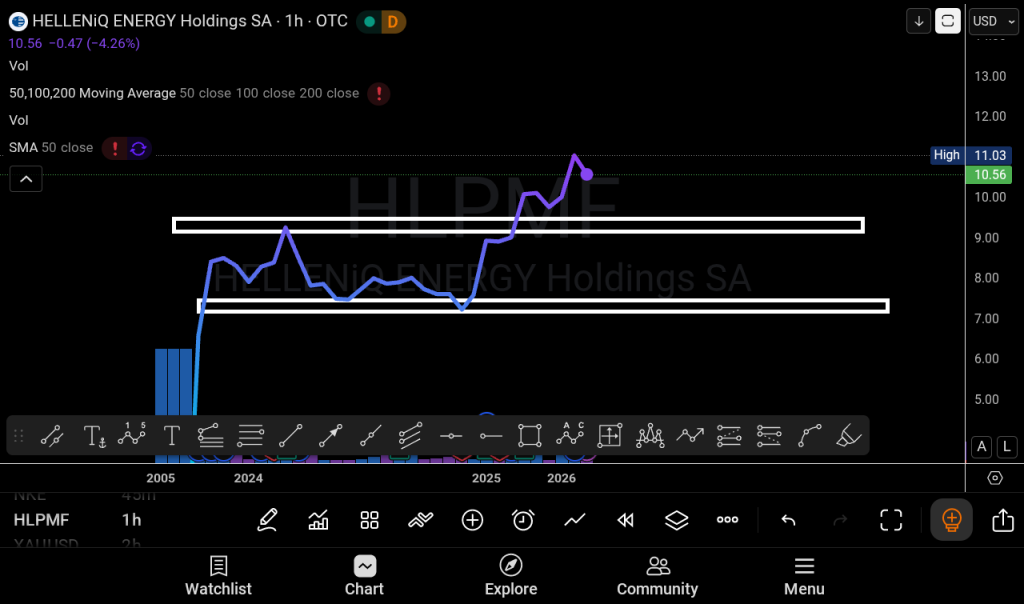This screenshot has height=604, width=1024.
Task: Open the Object Tree layers icon
Action: (676, 520)
